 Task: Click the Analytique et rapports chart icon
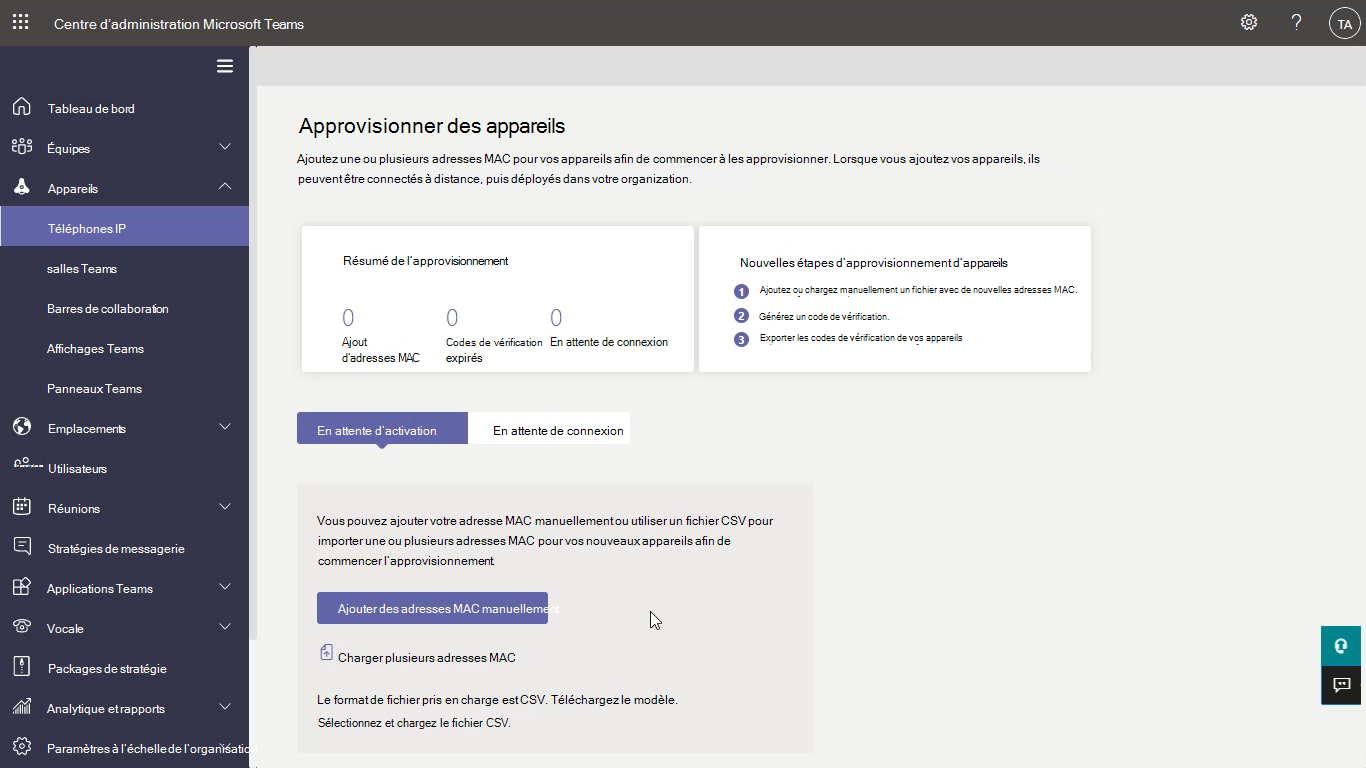tap(21, 707)
